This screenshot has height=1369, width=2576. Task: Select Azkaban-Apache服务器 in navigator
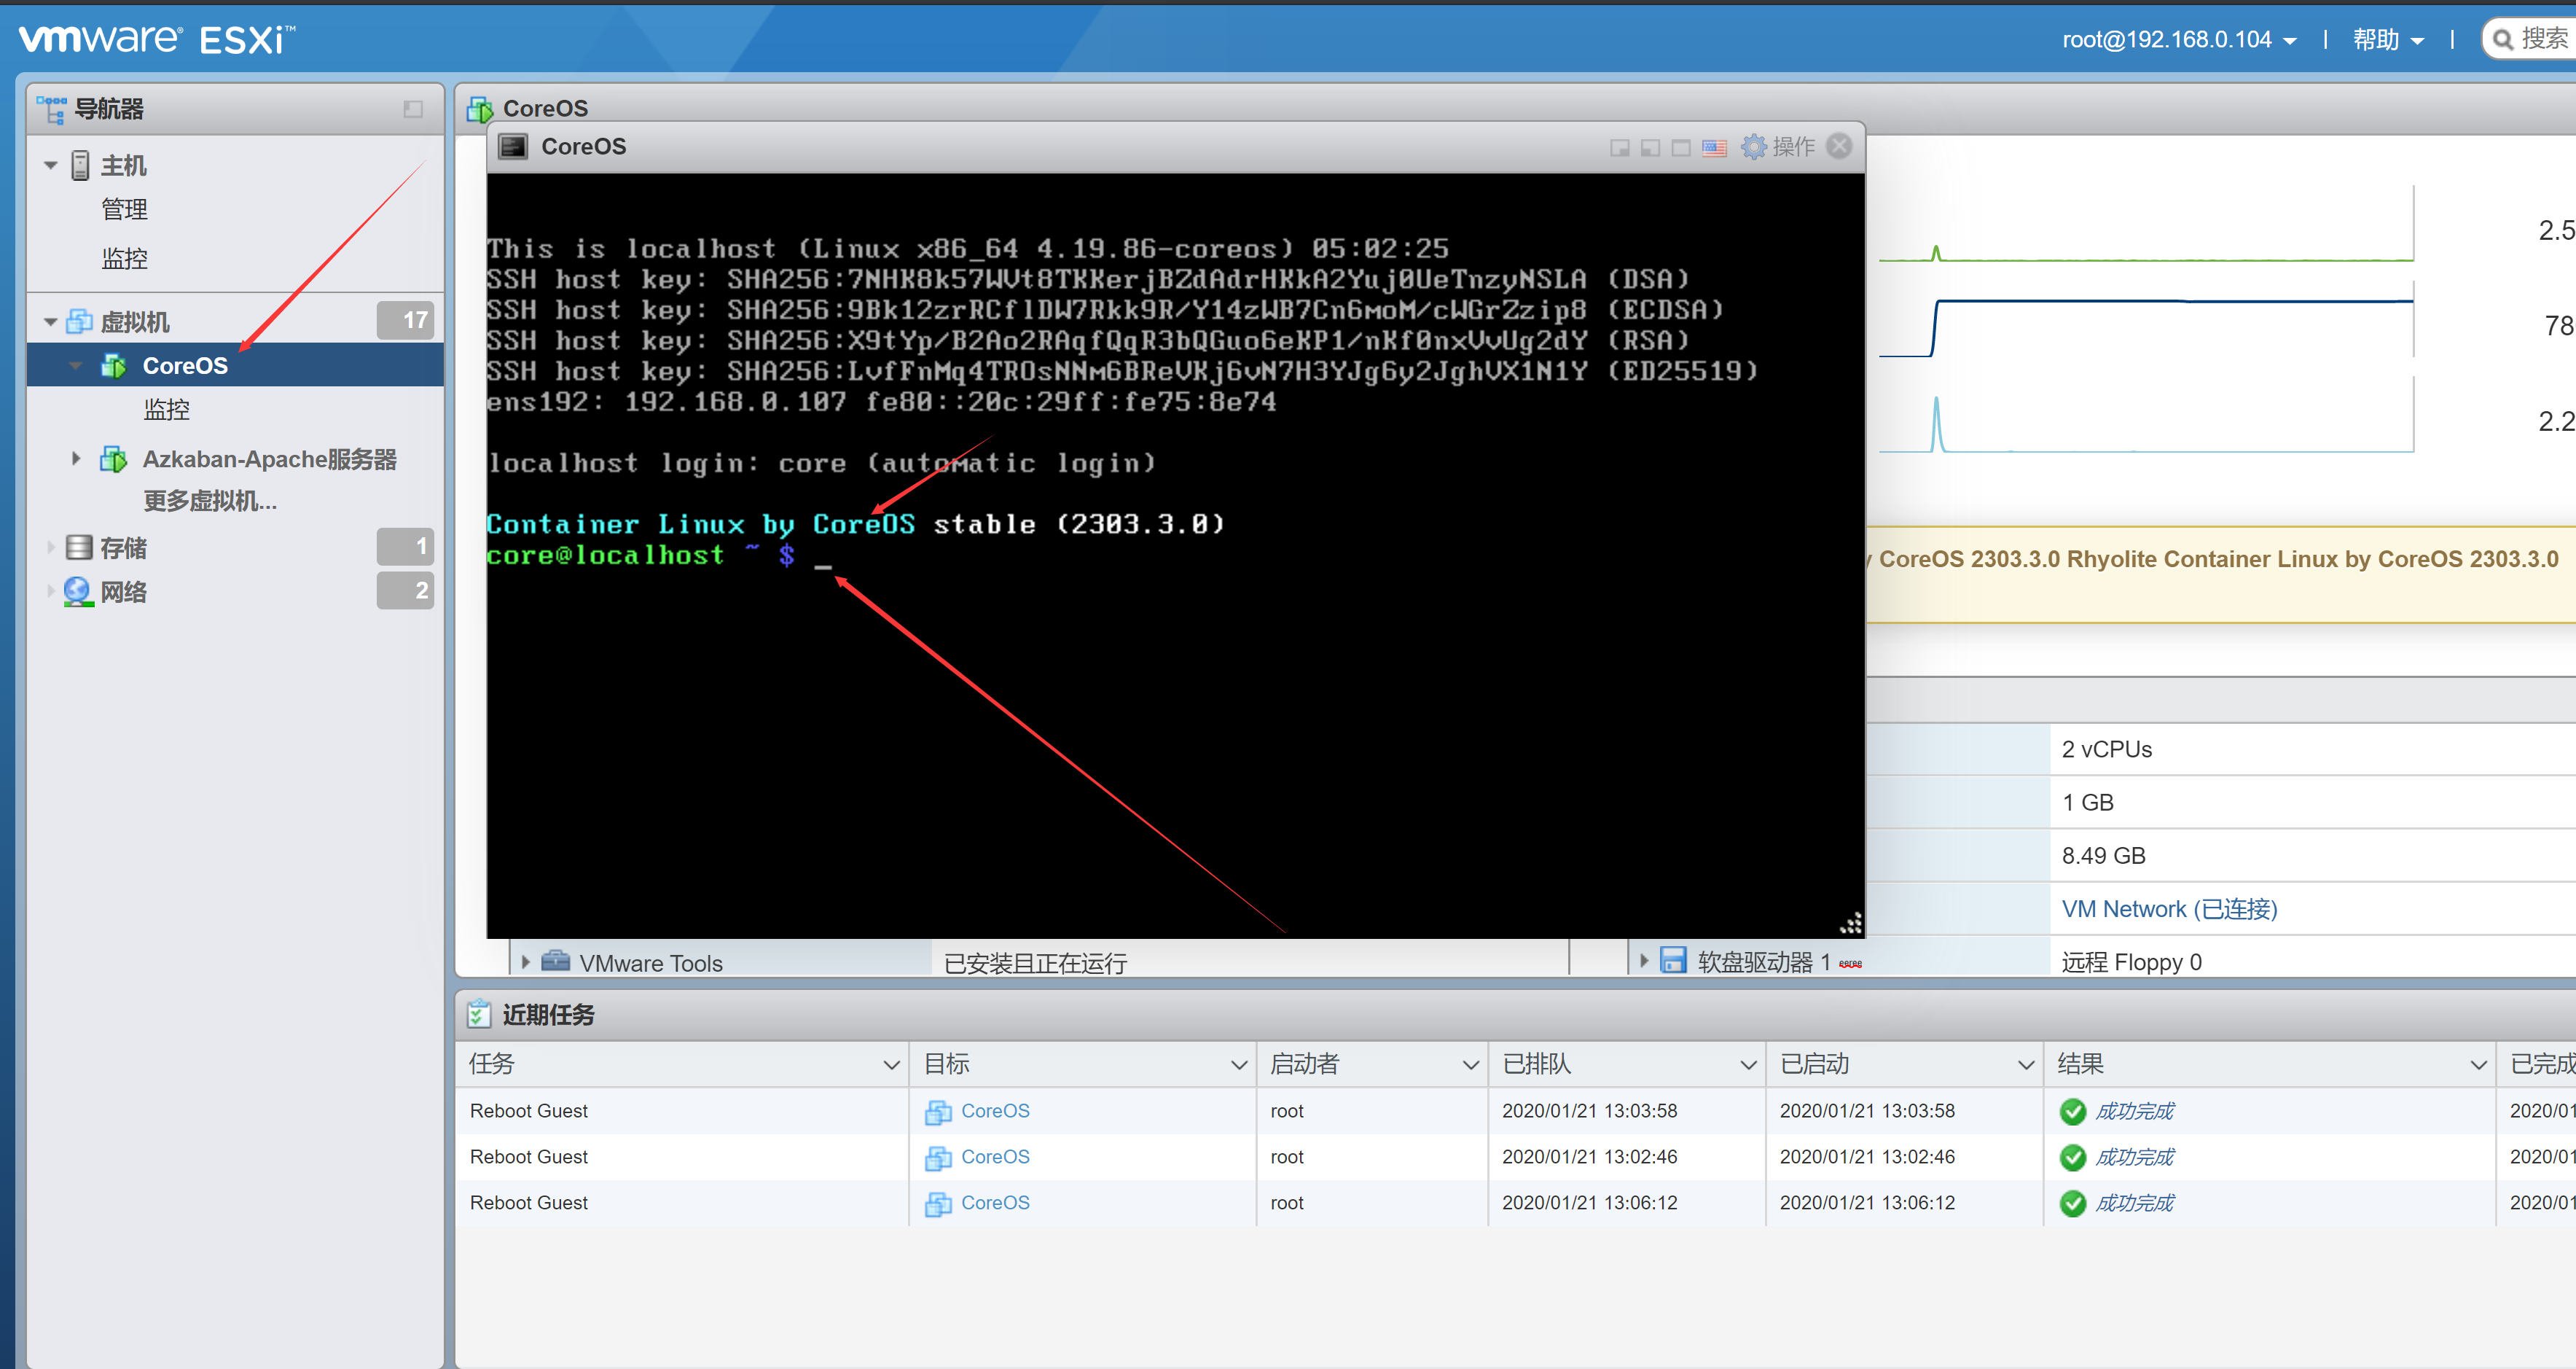pos(270,459)
